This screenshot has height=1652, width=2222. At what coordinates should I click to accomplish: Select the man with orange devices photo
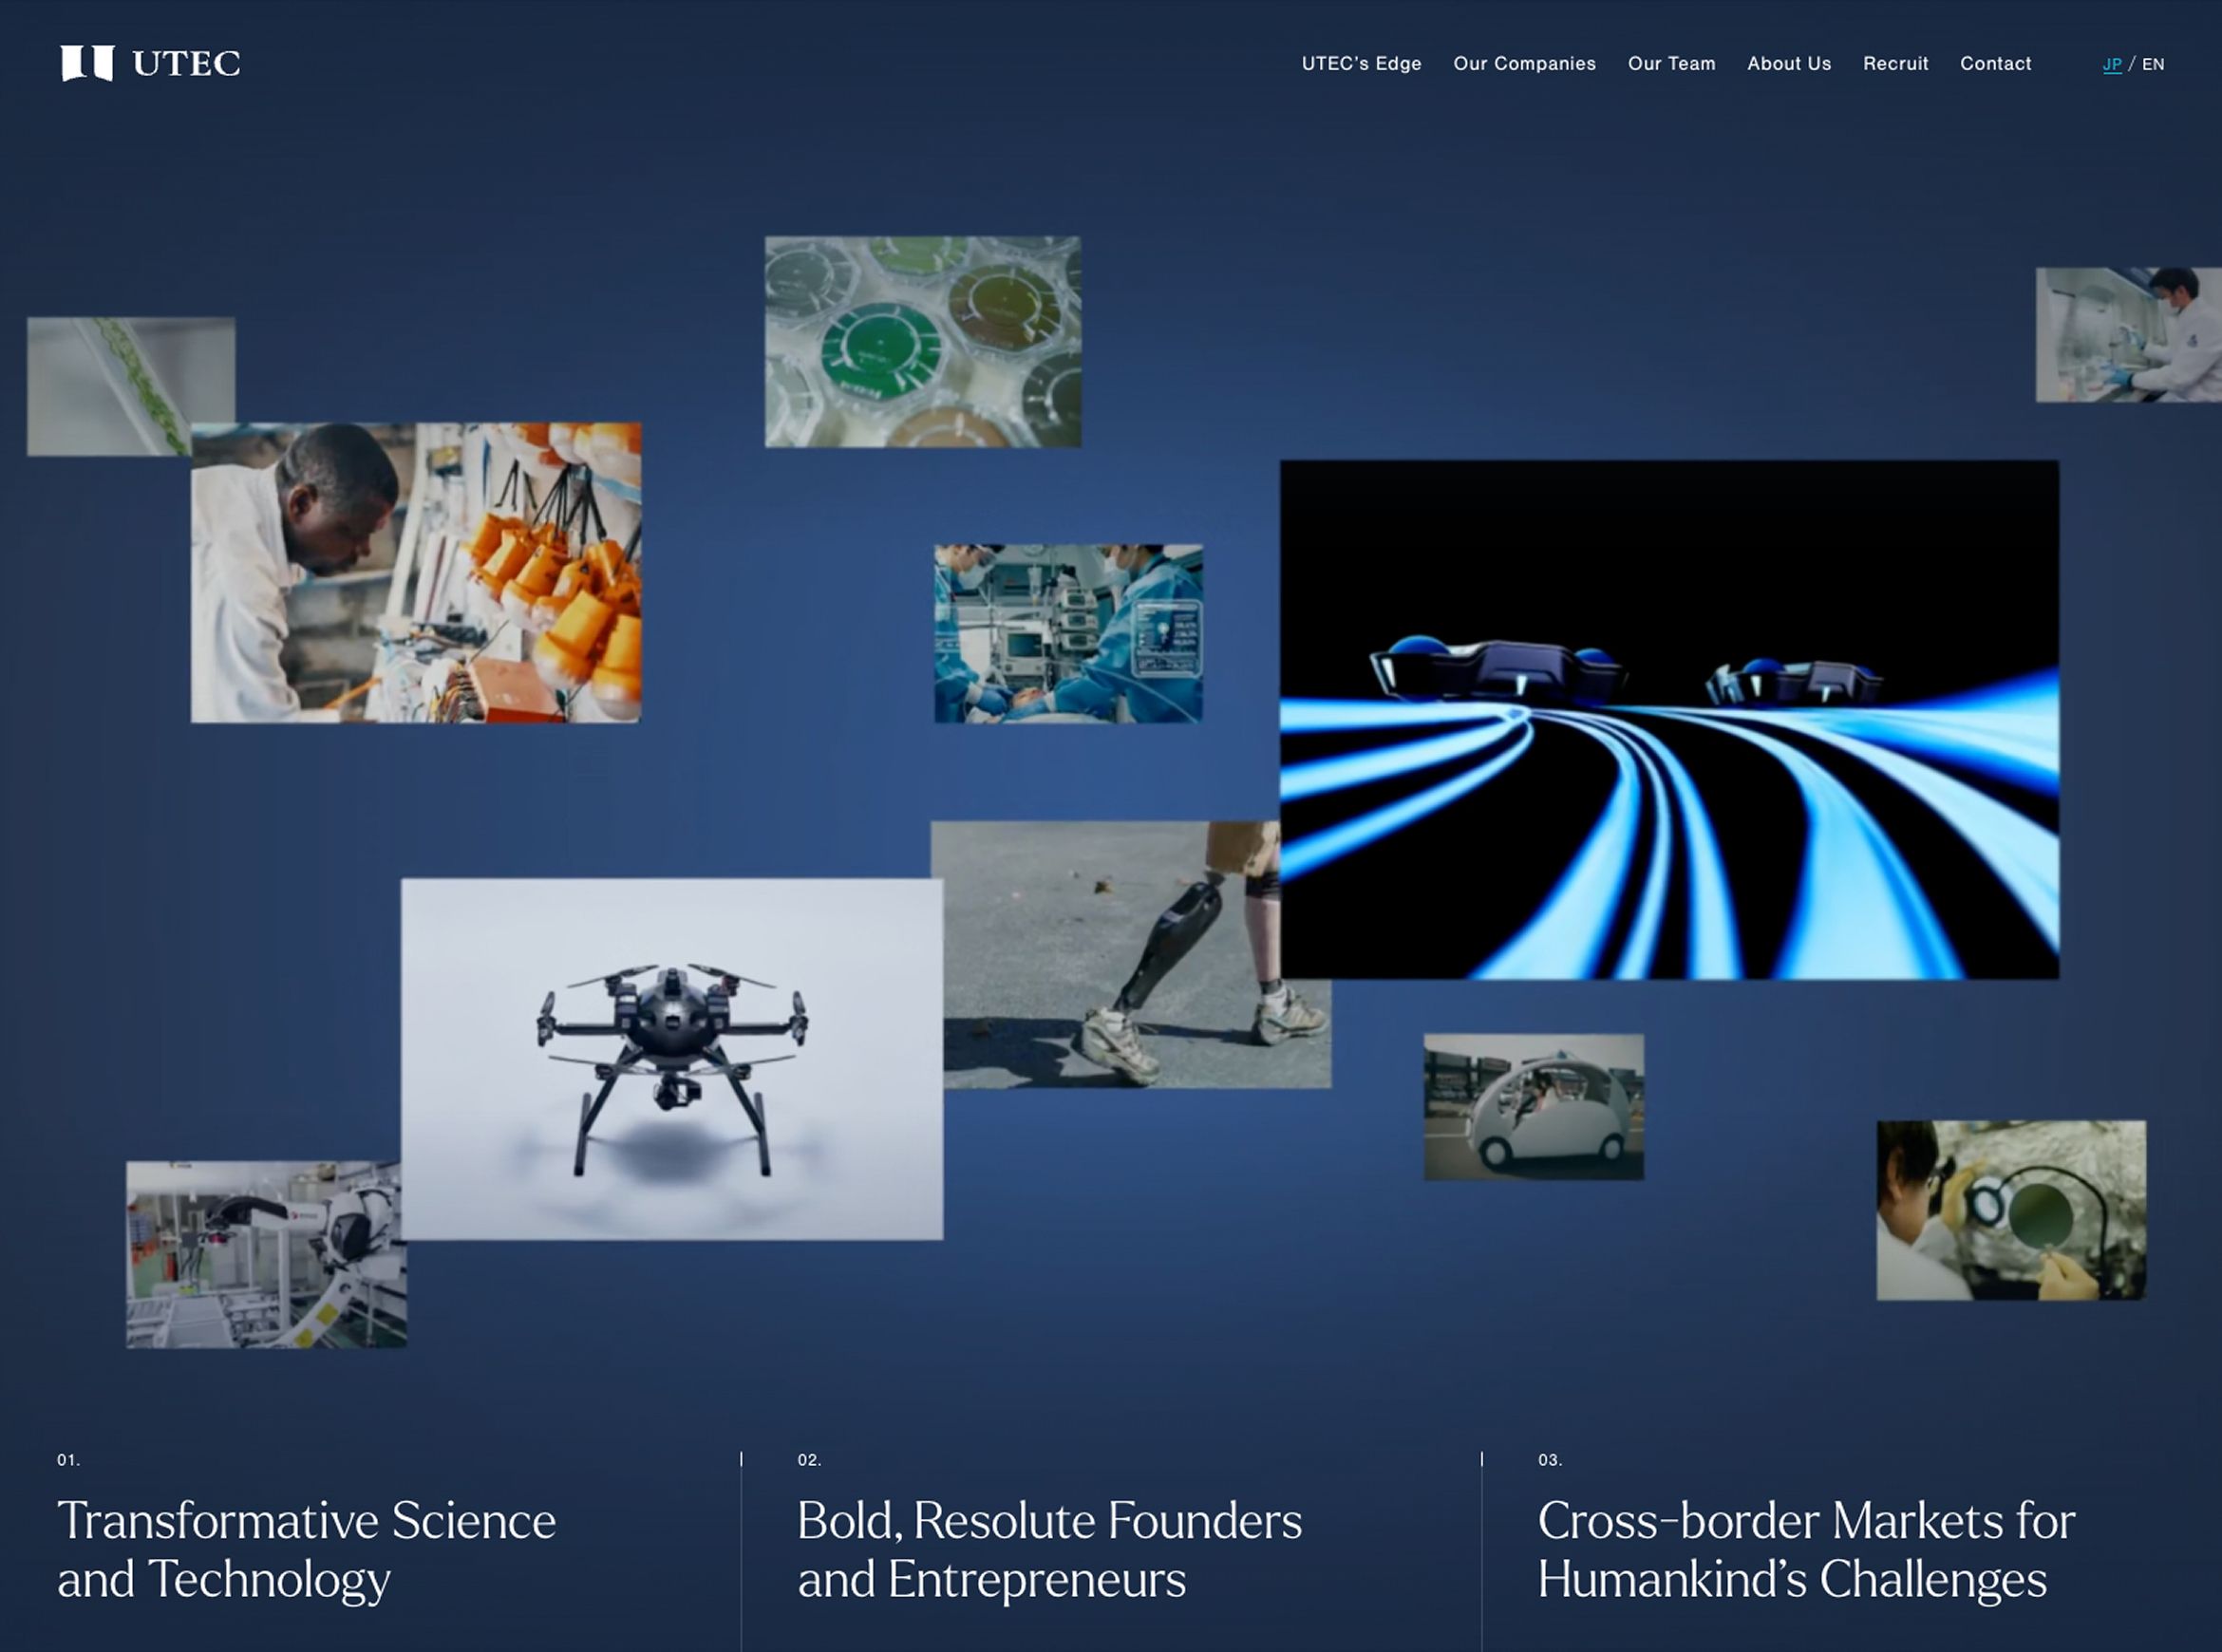pos(416,572)
